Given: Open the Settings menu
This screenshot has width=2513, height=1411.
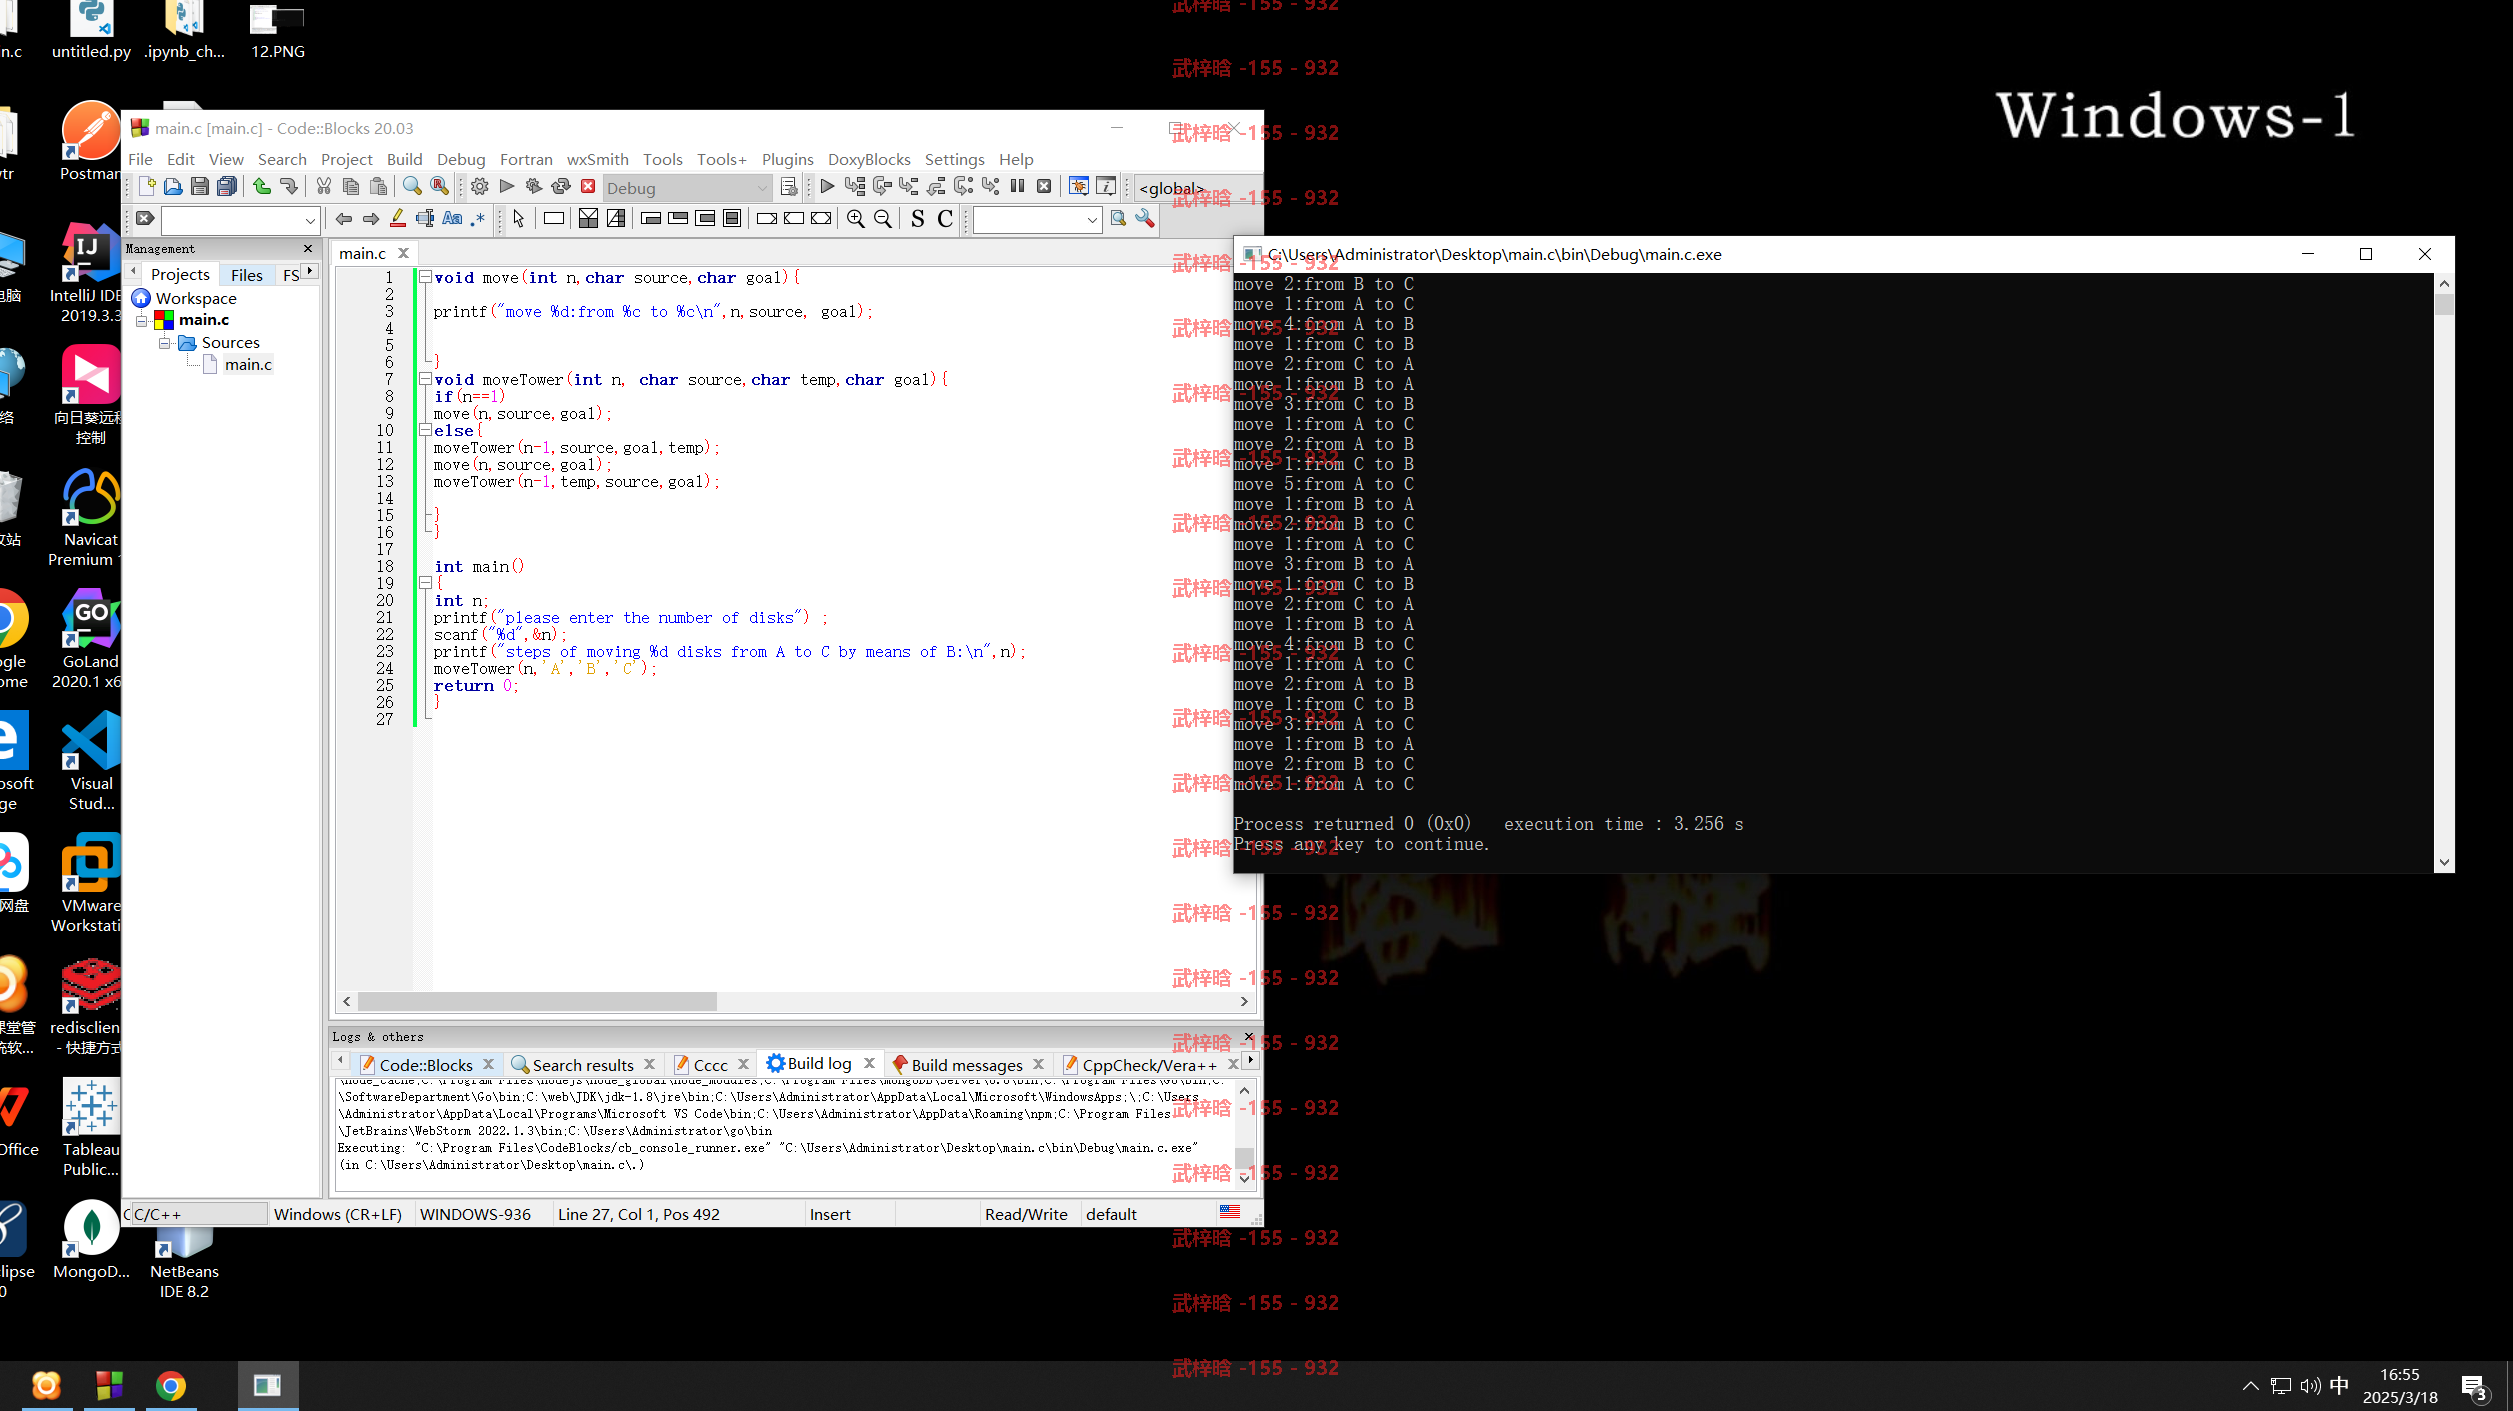Looking at the screenshot, I should click(954, 159).
